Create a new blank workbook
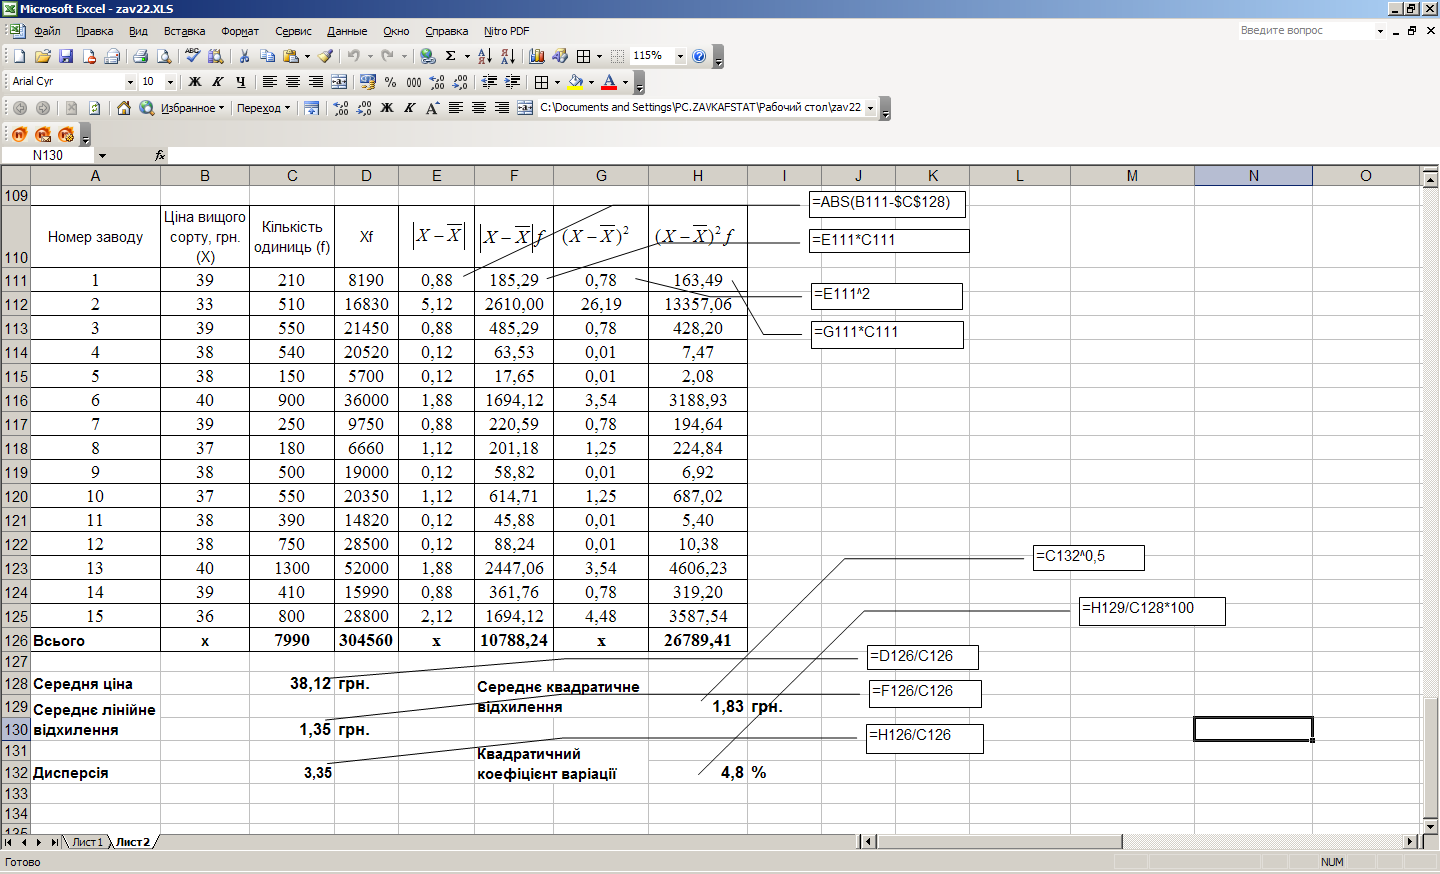This screenshot has width=1440, height=874. pos(19,56)
